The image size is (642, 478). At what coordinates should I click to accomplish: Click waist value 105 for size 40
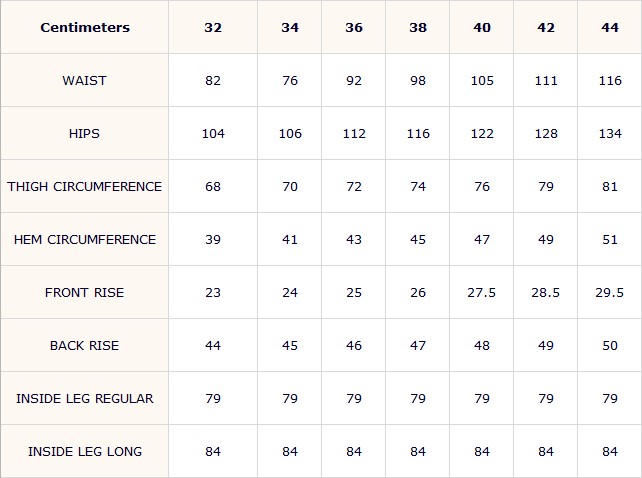point(482,80)
